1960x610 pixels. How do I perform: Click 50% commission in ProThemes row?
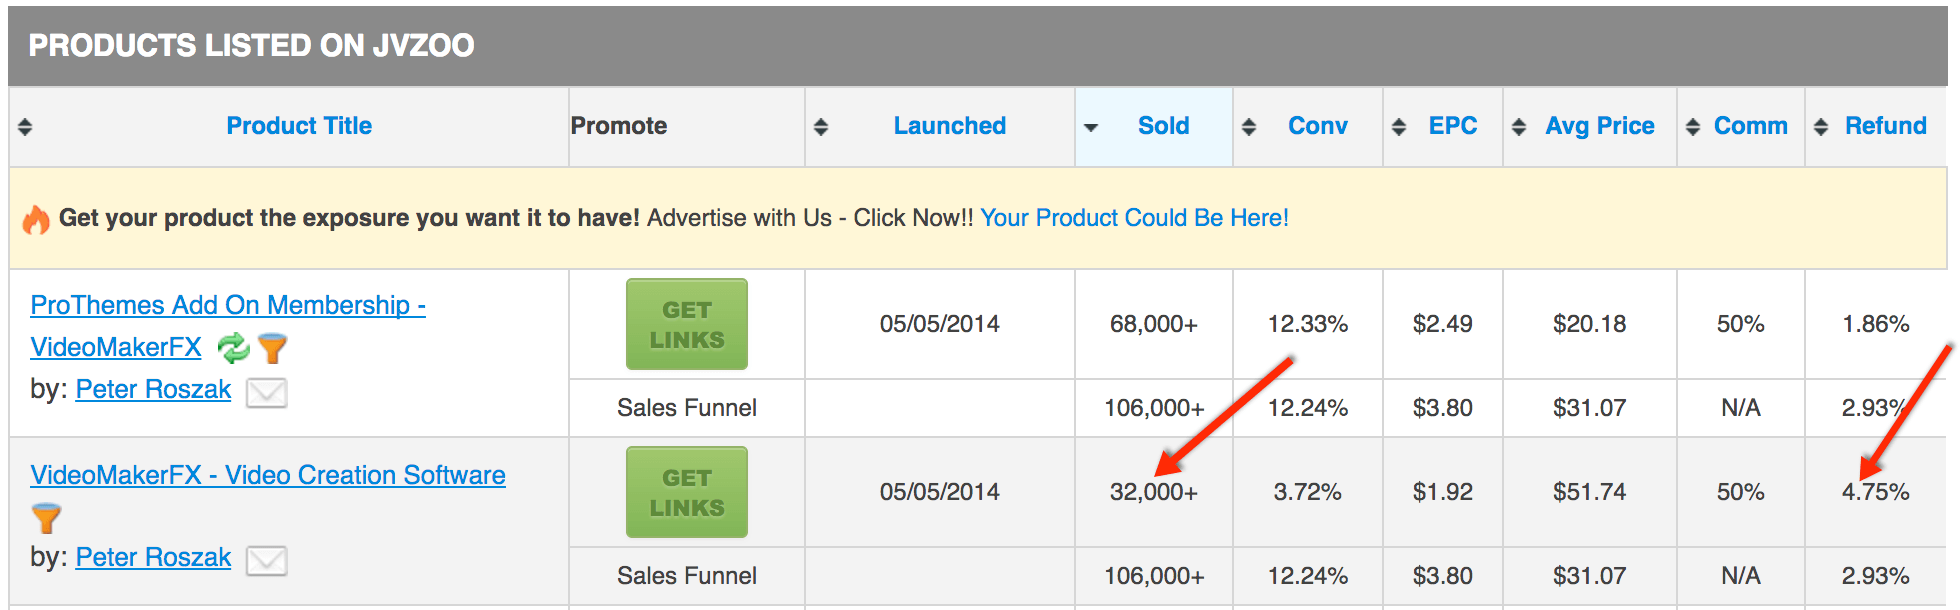pyautogui.click(x=1741, y=324)
